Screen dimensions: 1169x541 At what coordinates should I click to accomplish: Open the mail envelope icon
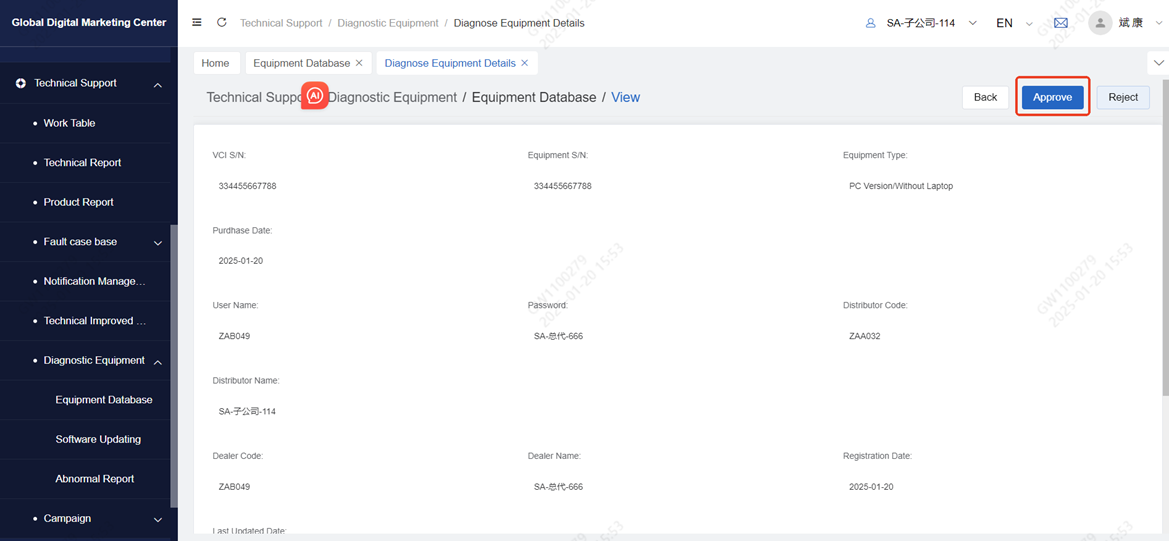(x=1061, y=23)
